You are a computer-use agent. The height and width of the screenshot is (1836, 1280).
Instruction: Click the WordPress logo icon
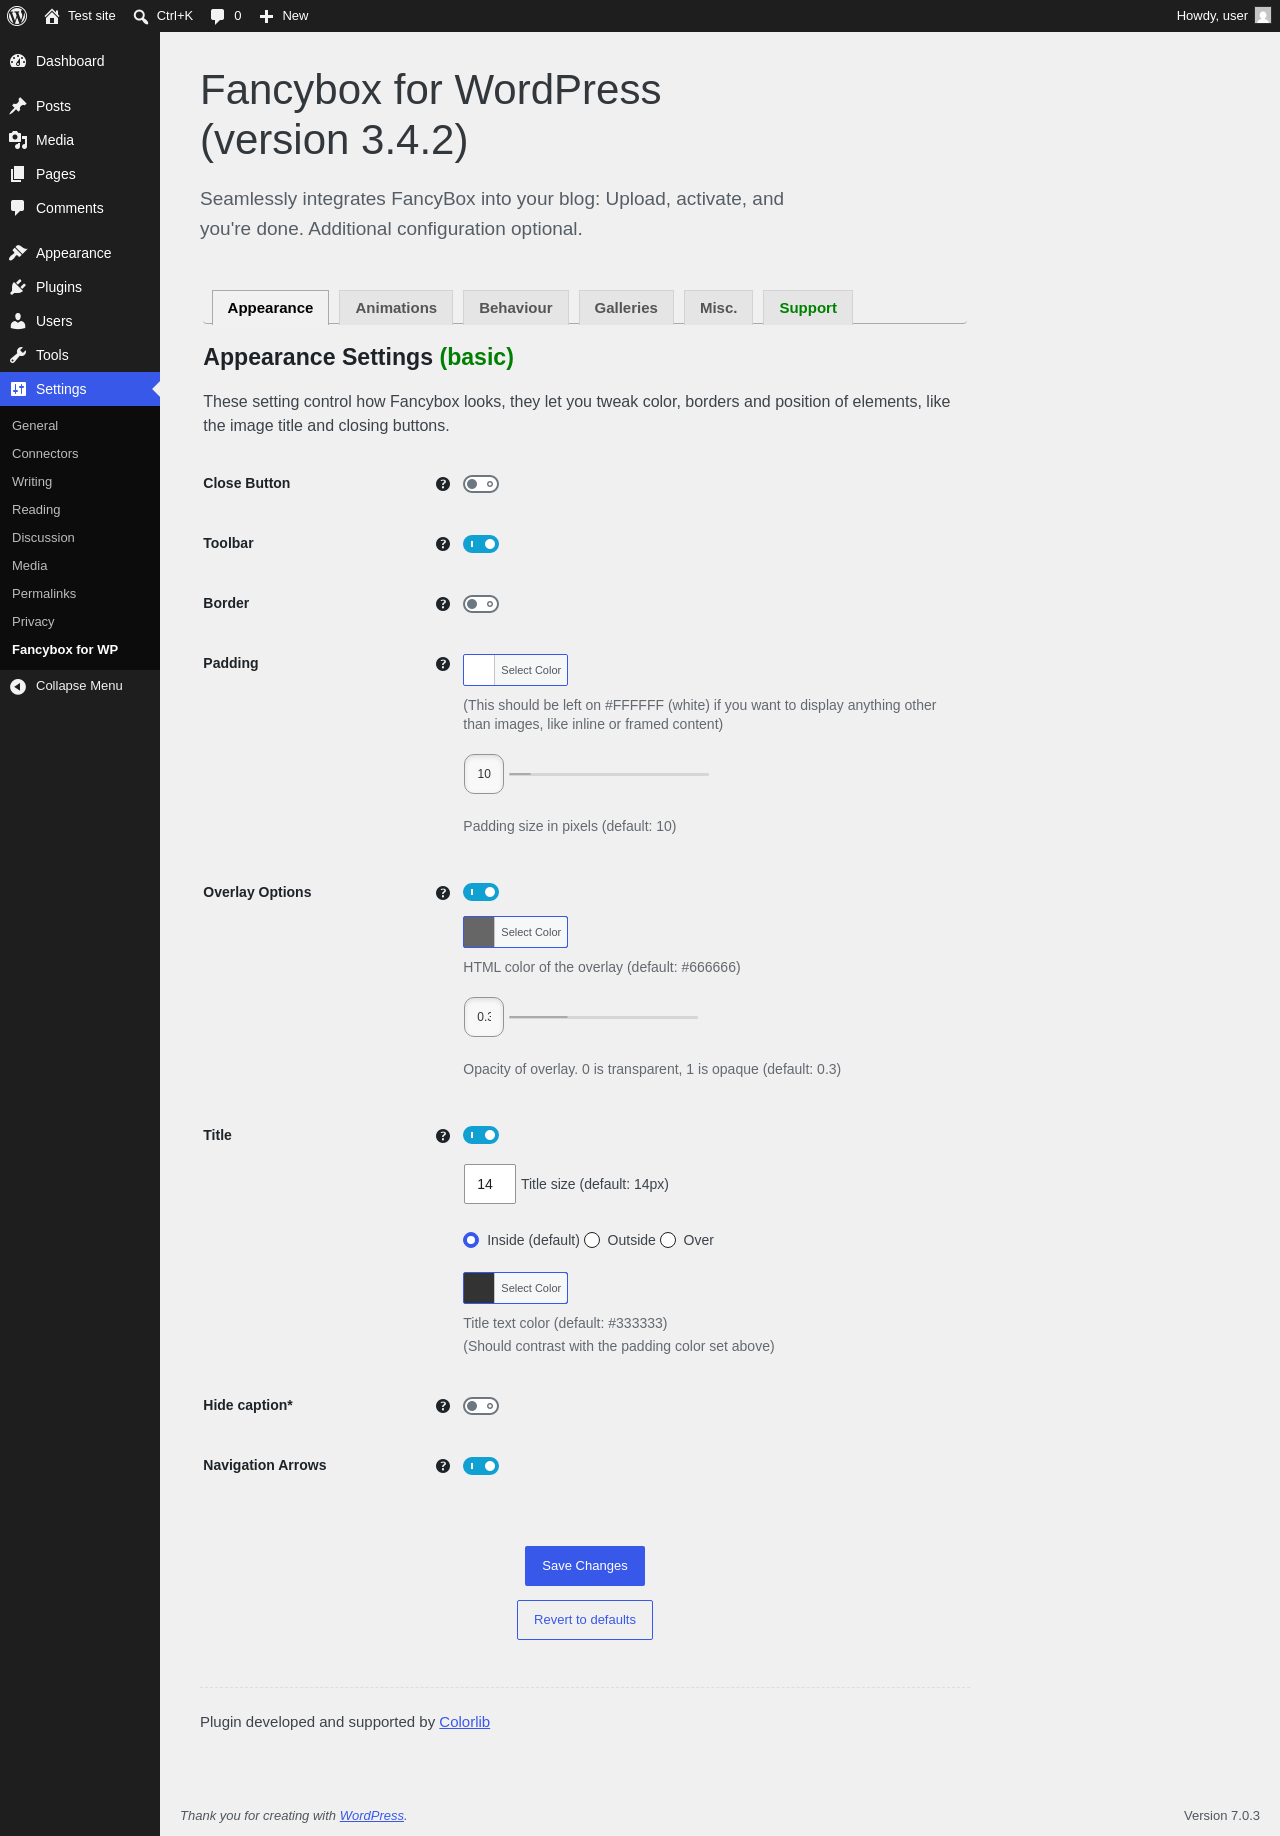[x=17, y=16]
